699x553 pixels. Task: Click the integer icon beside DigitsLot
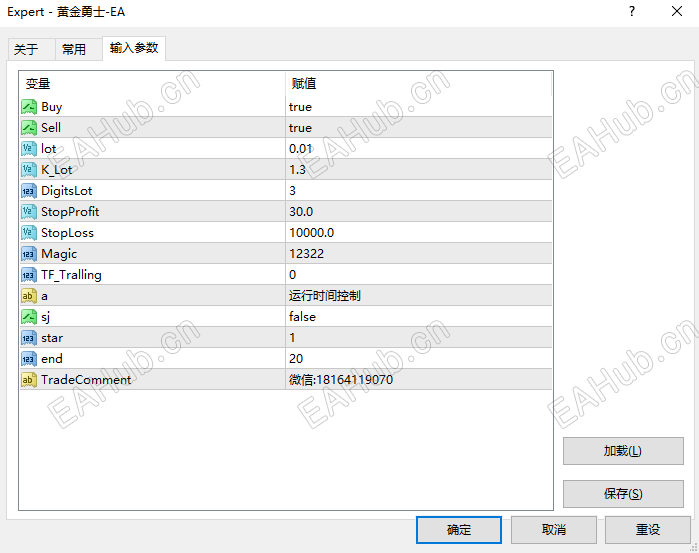pos(29,191)
